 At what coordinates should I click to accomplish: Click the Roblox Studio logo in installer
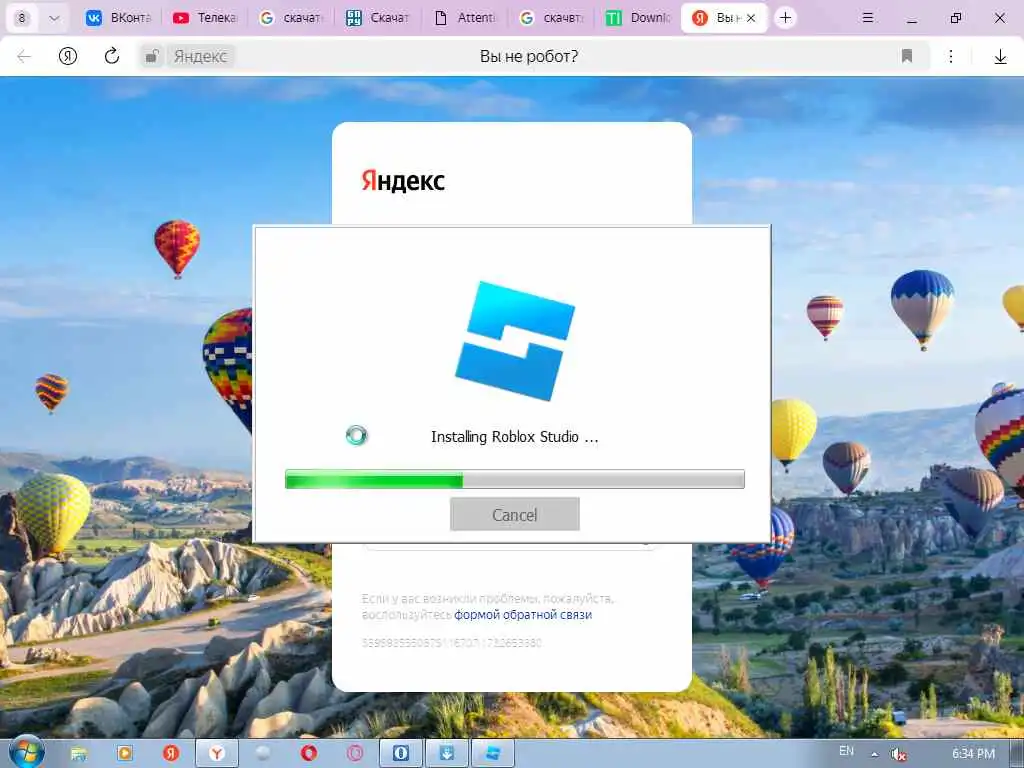(515, 340)
